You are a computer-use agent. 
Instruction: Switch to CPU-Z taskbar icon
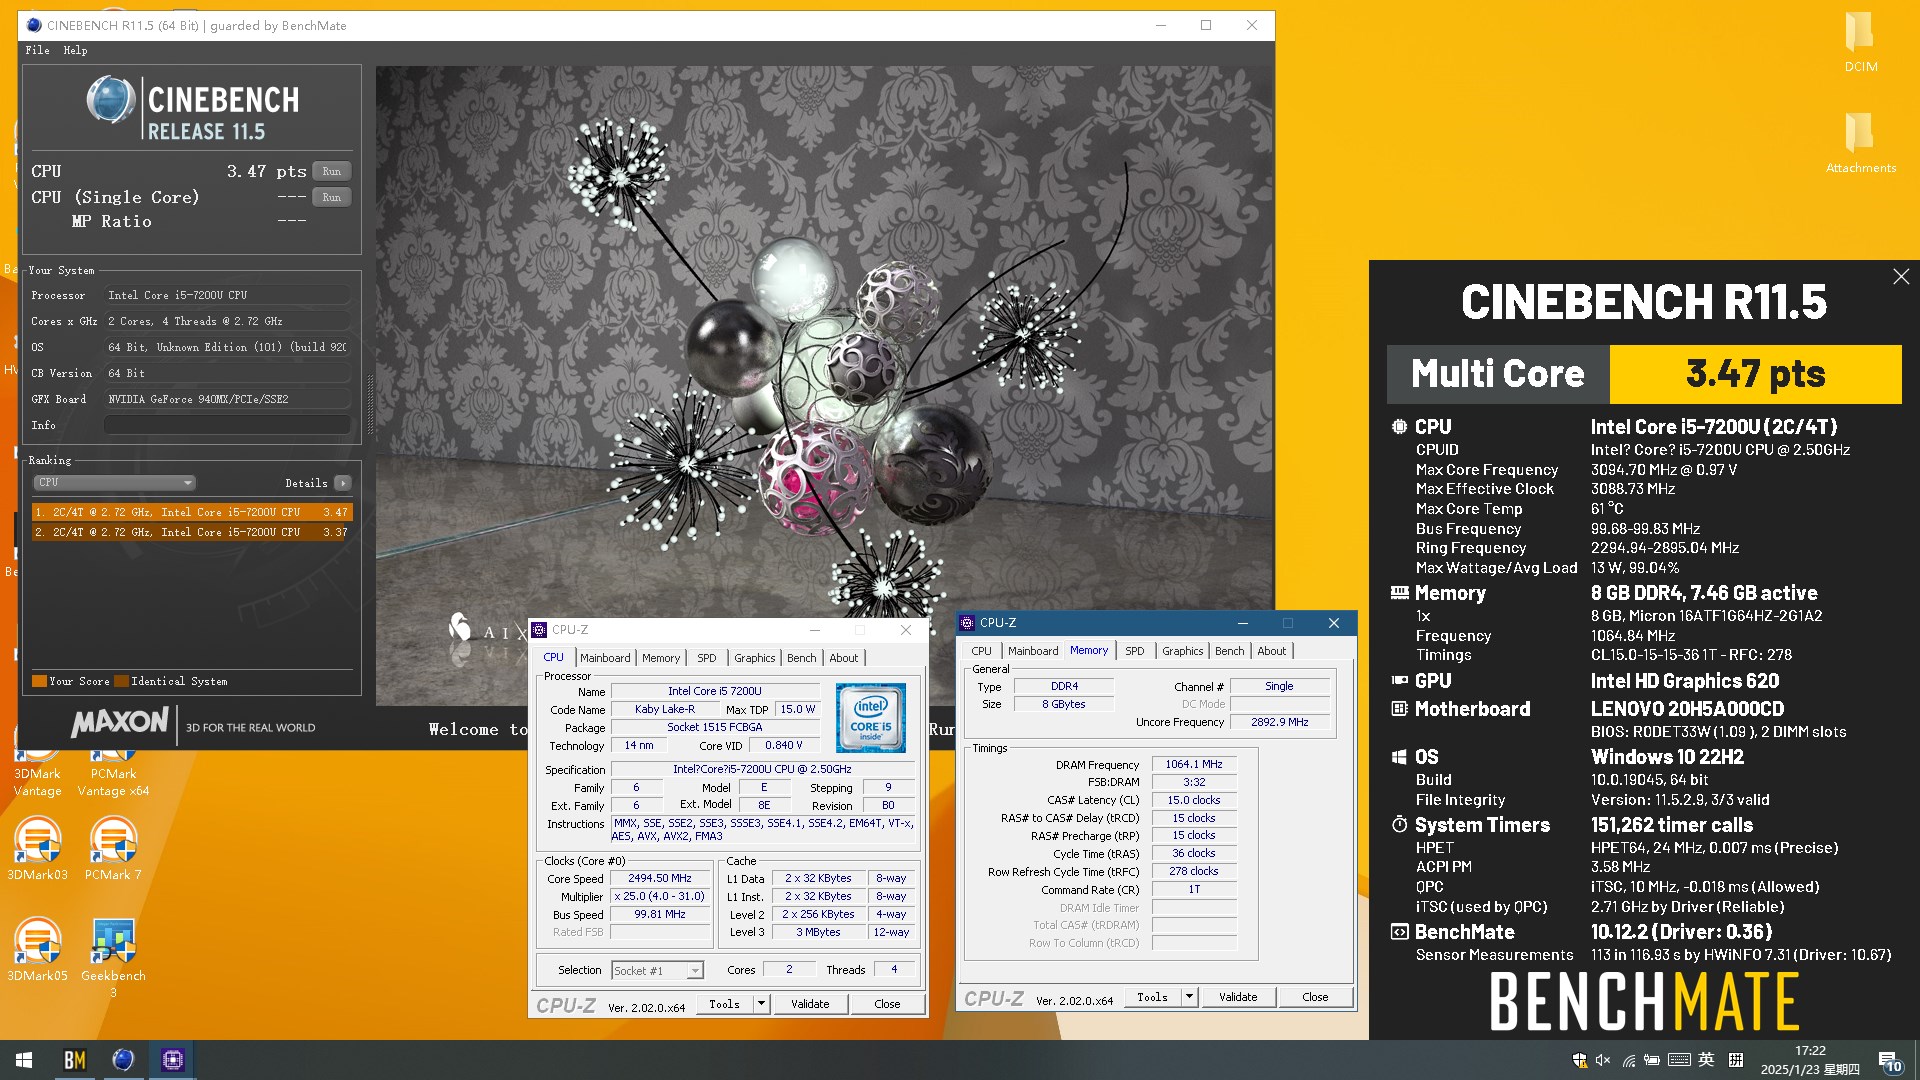click(x=172, y=1060)
